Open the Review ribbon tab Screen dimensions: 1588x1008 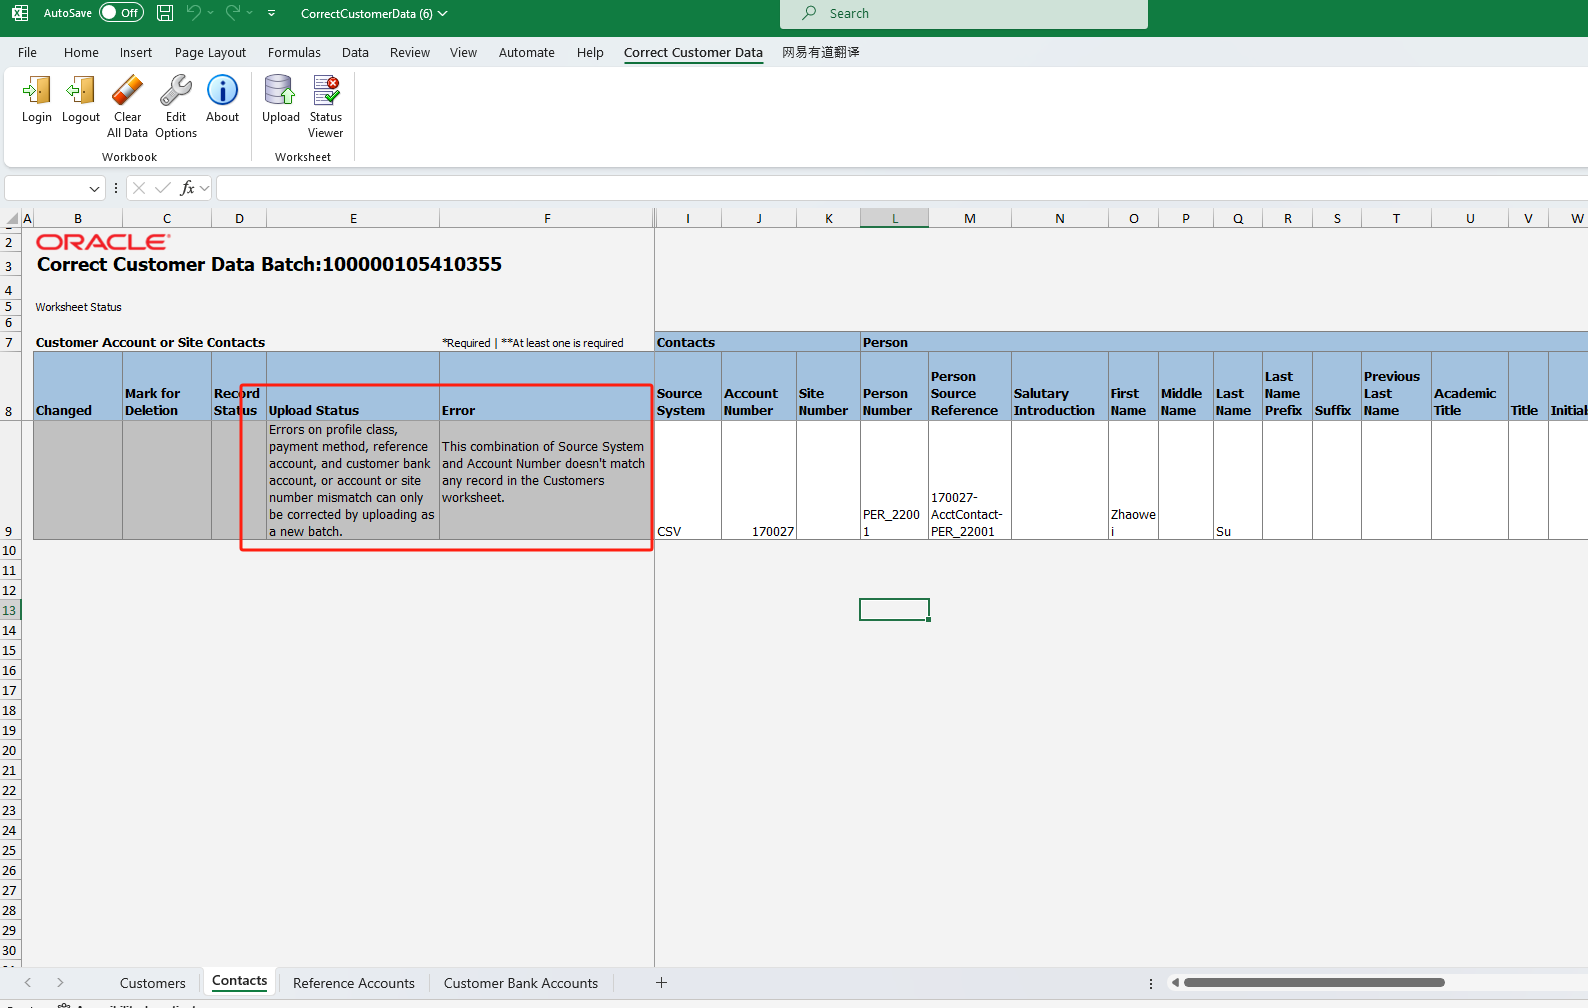click(x=410, y=53)
